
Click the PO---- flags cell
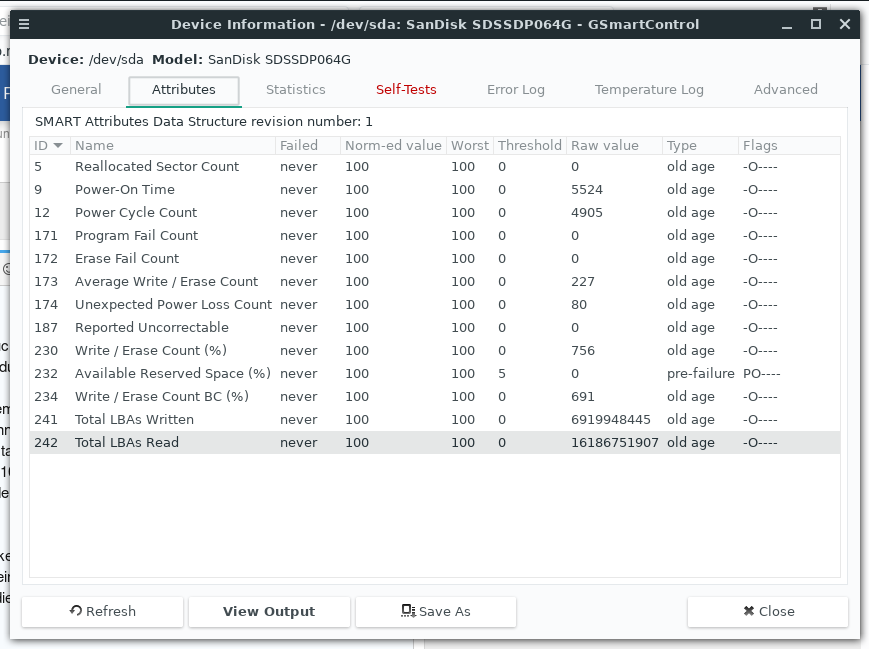point(761,374)
